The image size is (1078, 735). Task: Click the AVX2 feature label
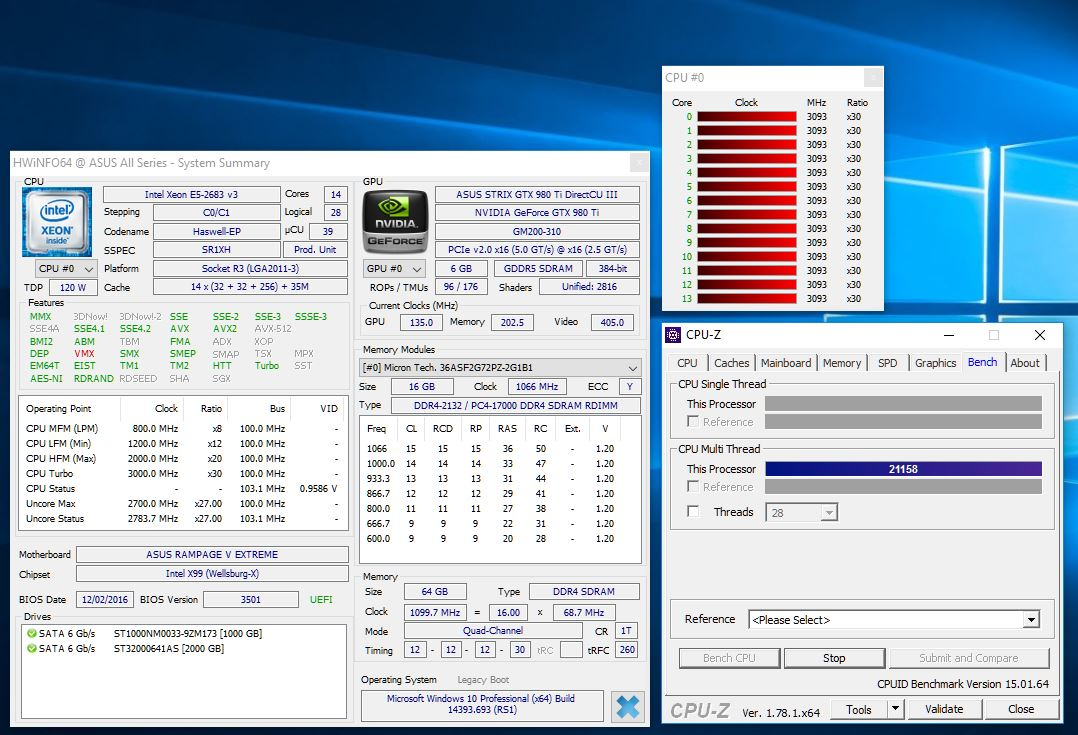pyautogui.click(x=225, y=329)
